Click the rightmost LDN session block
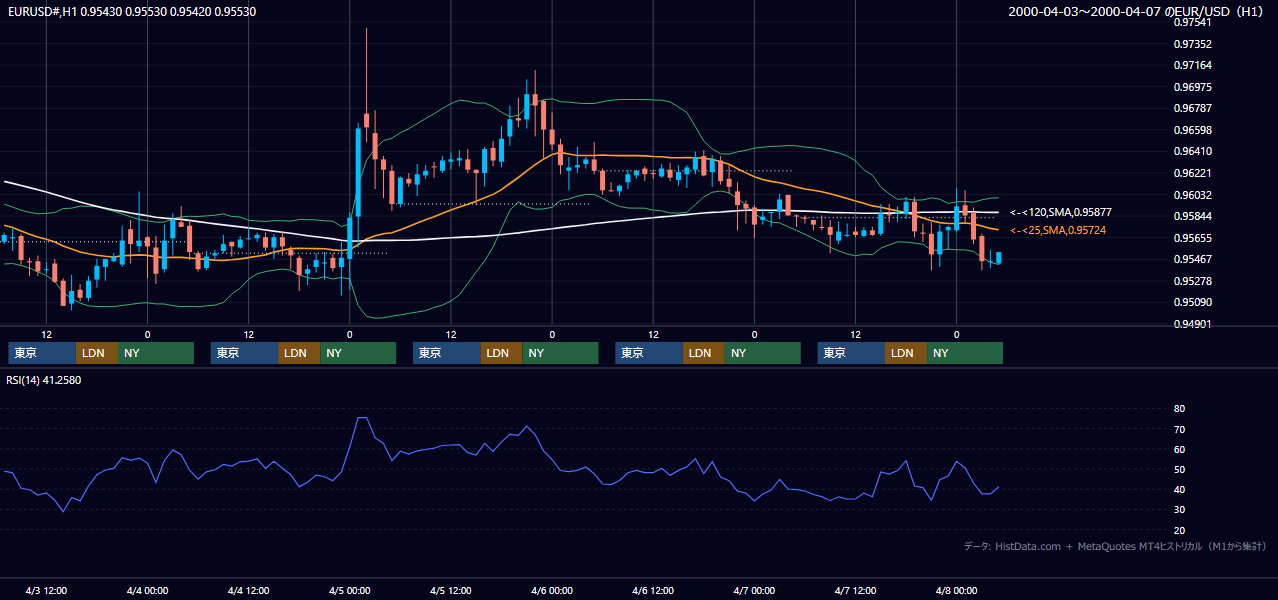The height and width of the screenshot is (600, 1278). point(906,353)
